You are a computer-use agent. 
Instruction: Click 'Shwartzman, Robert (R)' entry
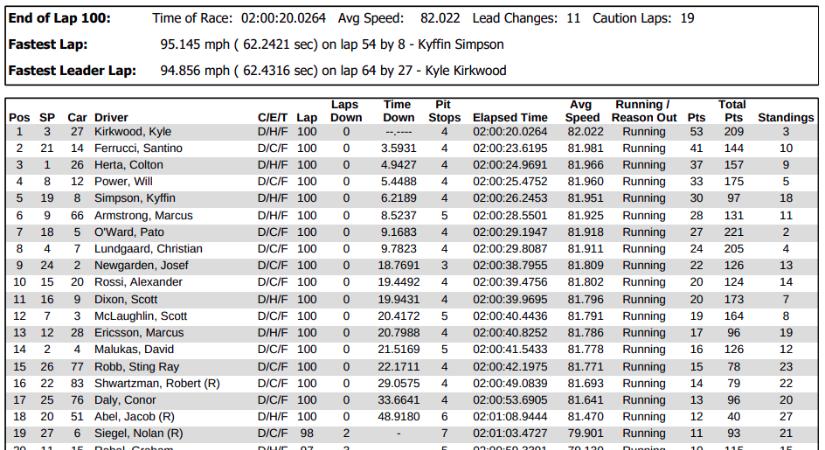(x=157, y=384)
